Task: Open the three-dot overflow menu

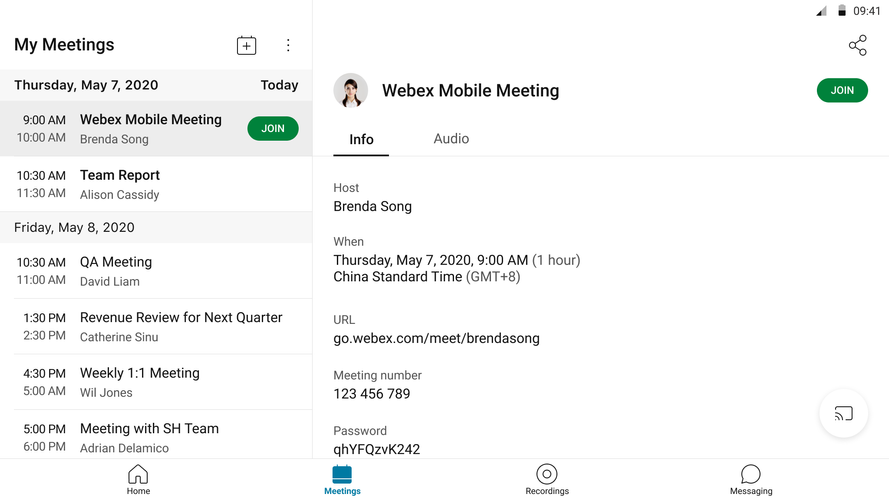Action: coord(288,45)
